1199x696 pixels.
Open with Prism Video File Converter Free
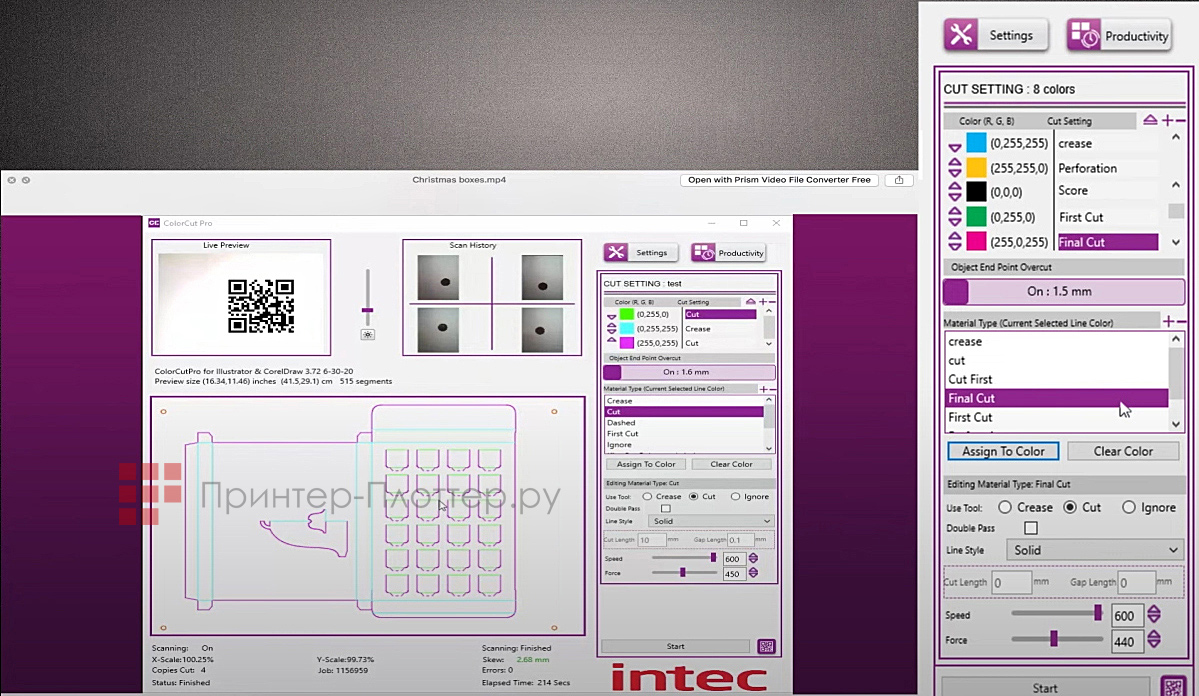(x=779, y=180)
